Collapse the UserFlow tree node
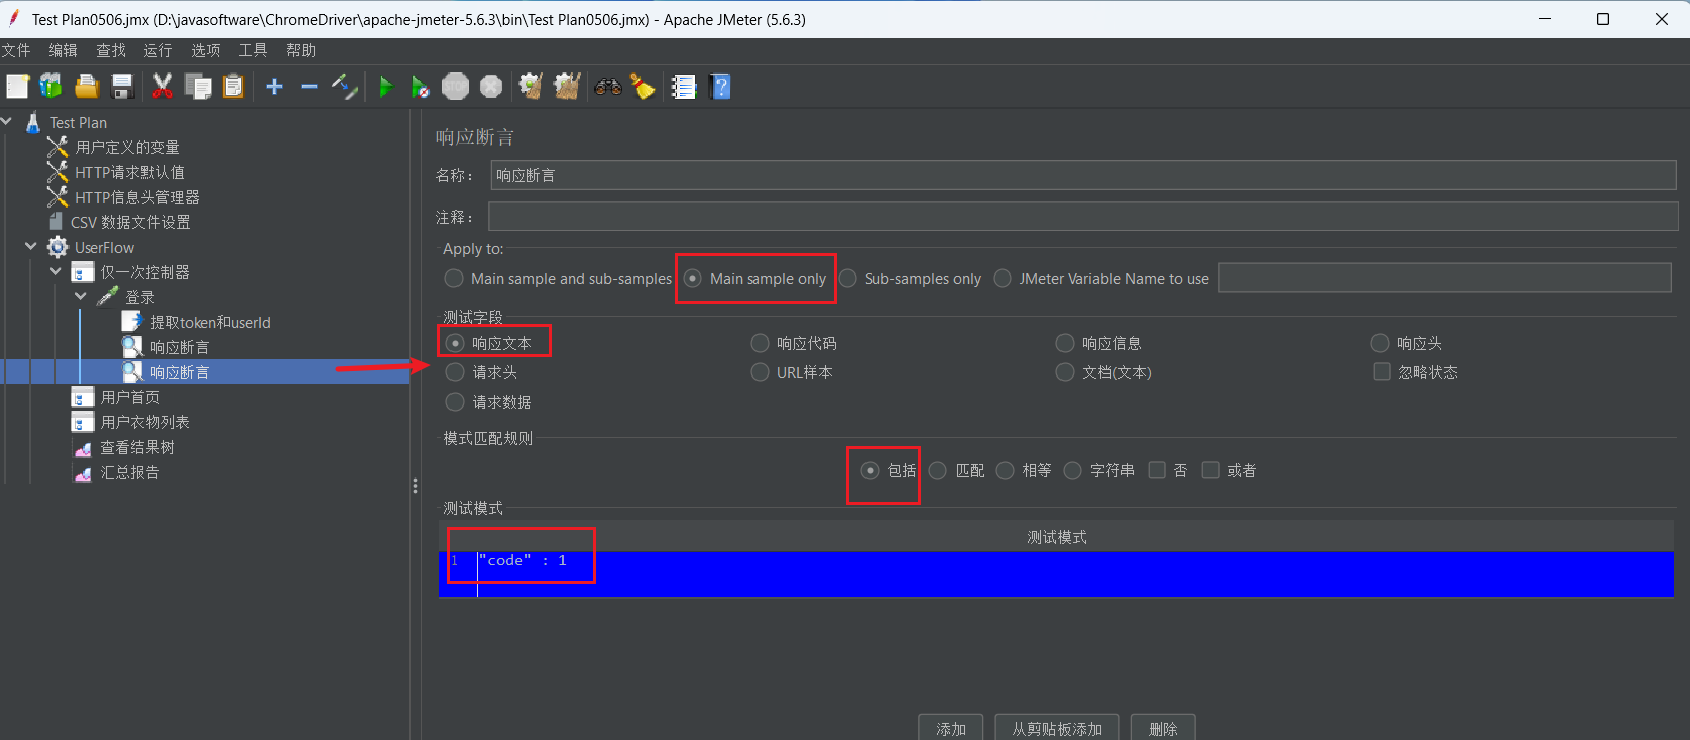 [x=31, y=246]
